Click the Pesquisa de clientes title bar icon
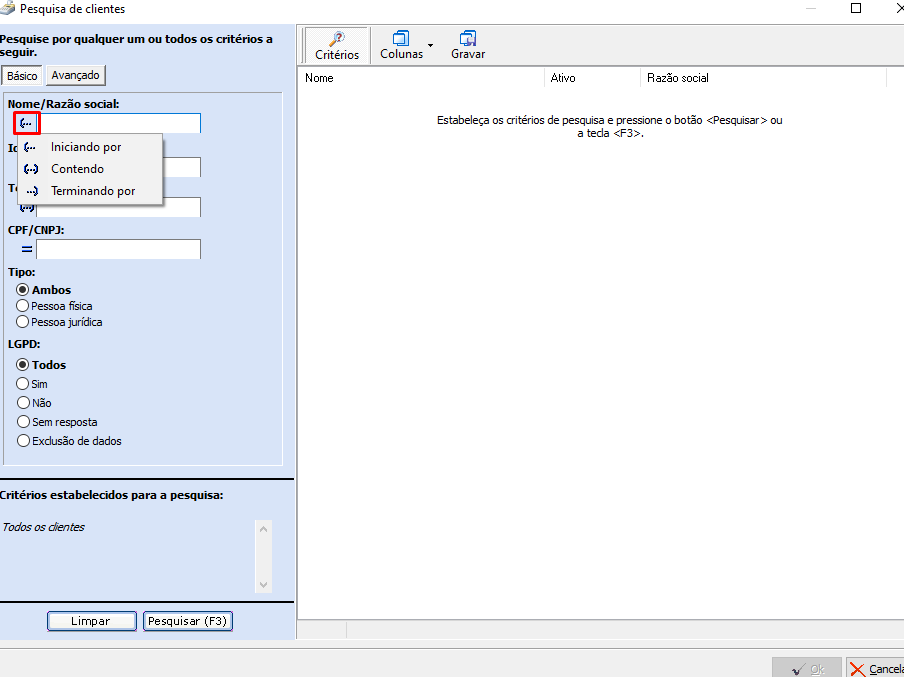Viewport: 904px width, 677px height. (7, 9)
